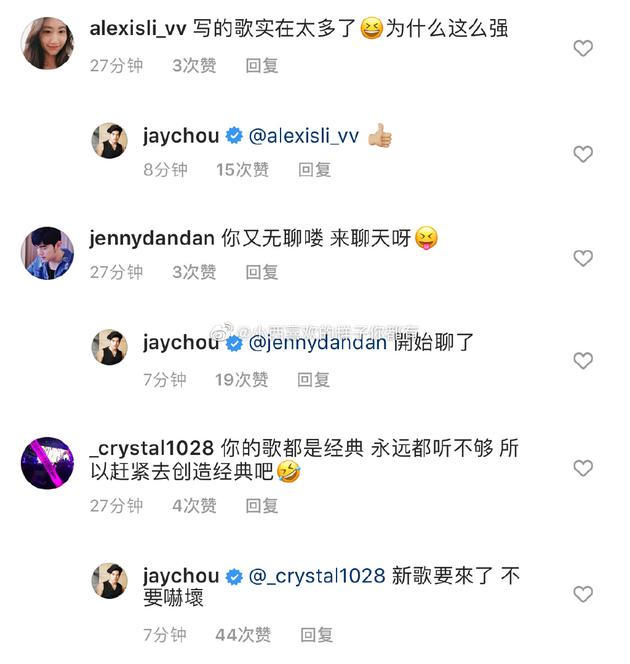Like alexisli_vv's comment with the heart
The width and height of the screenshot is (630, 664).
(582, 48)
